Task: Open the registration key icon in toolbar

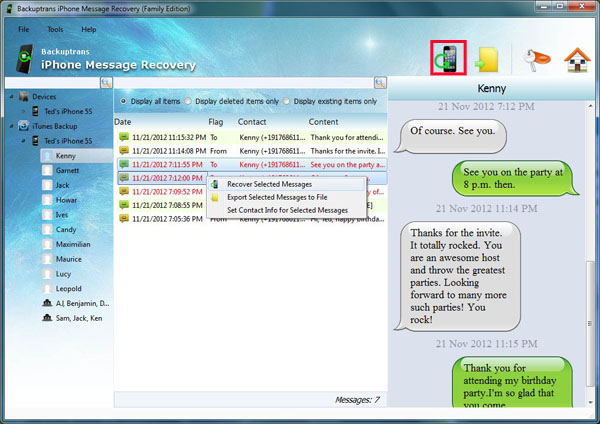Action: pyautogui.click(x=536, y=59)
